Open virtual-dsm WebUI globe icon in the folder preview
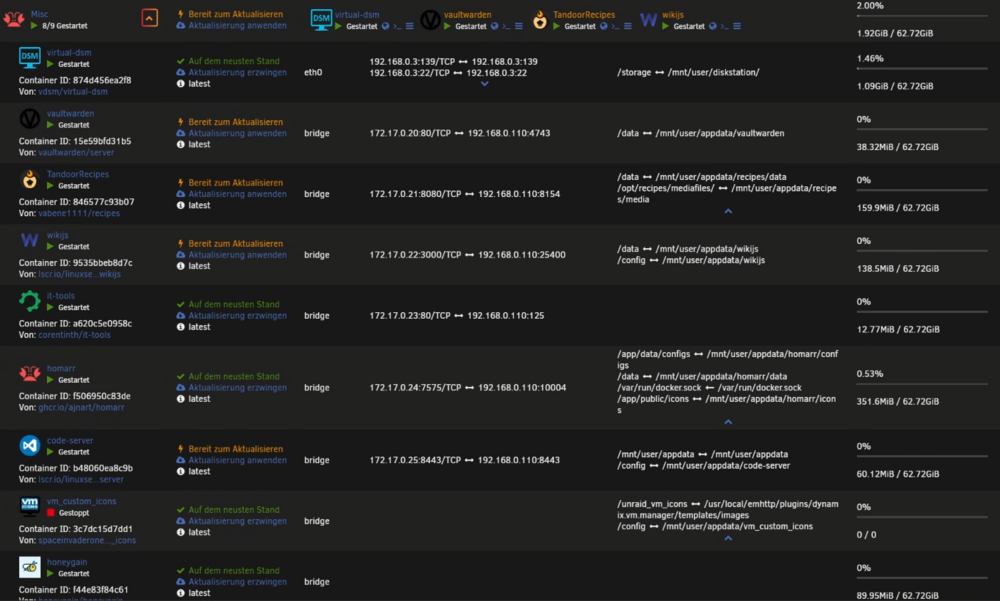 tap(385, 26)
